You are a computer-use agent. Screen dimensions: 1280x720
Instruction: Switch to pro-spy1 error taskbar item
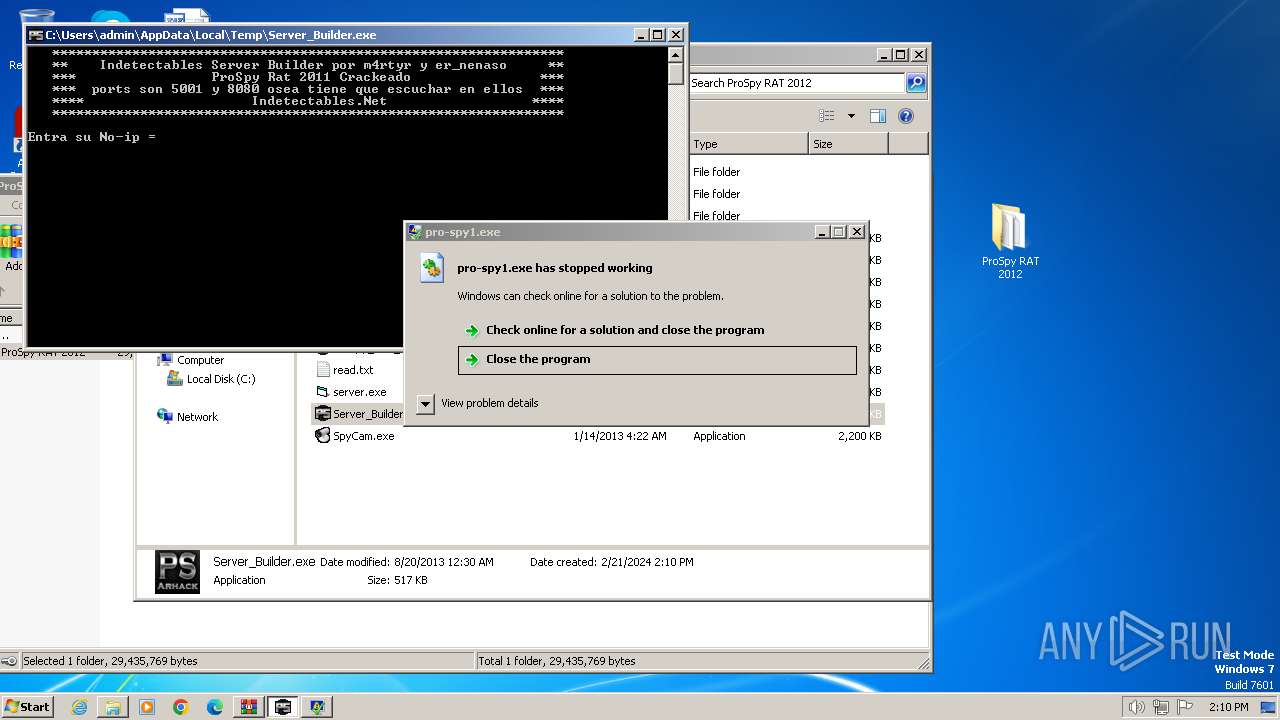pyautogui.click(x=317, y=707)
